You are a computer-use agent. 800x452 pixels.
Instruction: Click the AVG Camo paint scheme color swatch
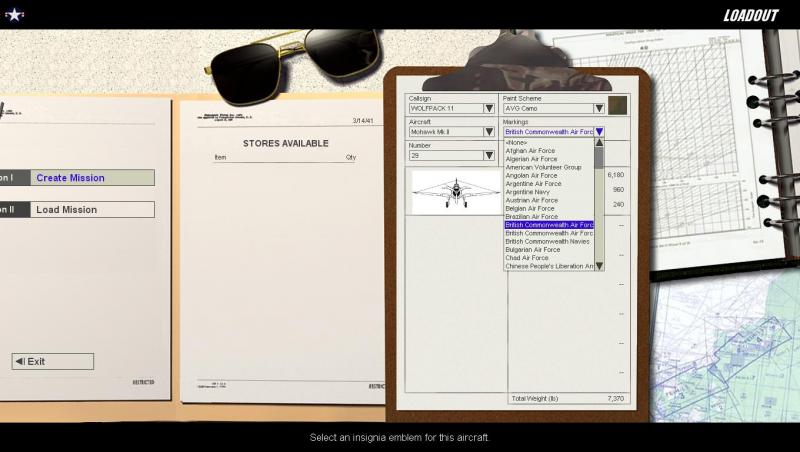pos(617,106)
